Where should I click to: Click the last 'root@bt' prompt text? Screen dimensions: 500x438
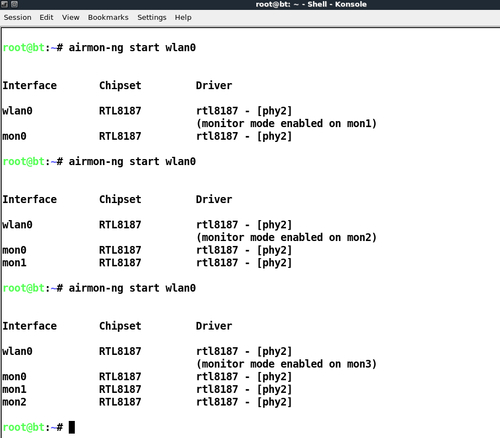[x=24, y=427]
